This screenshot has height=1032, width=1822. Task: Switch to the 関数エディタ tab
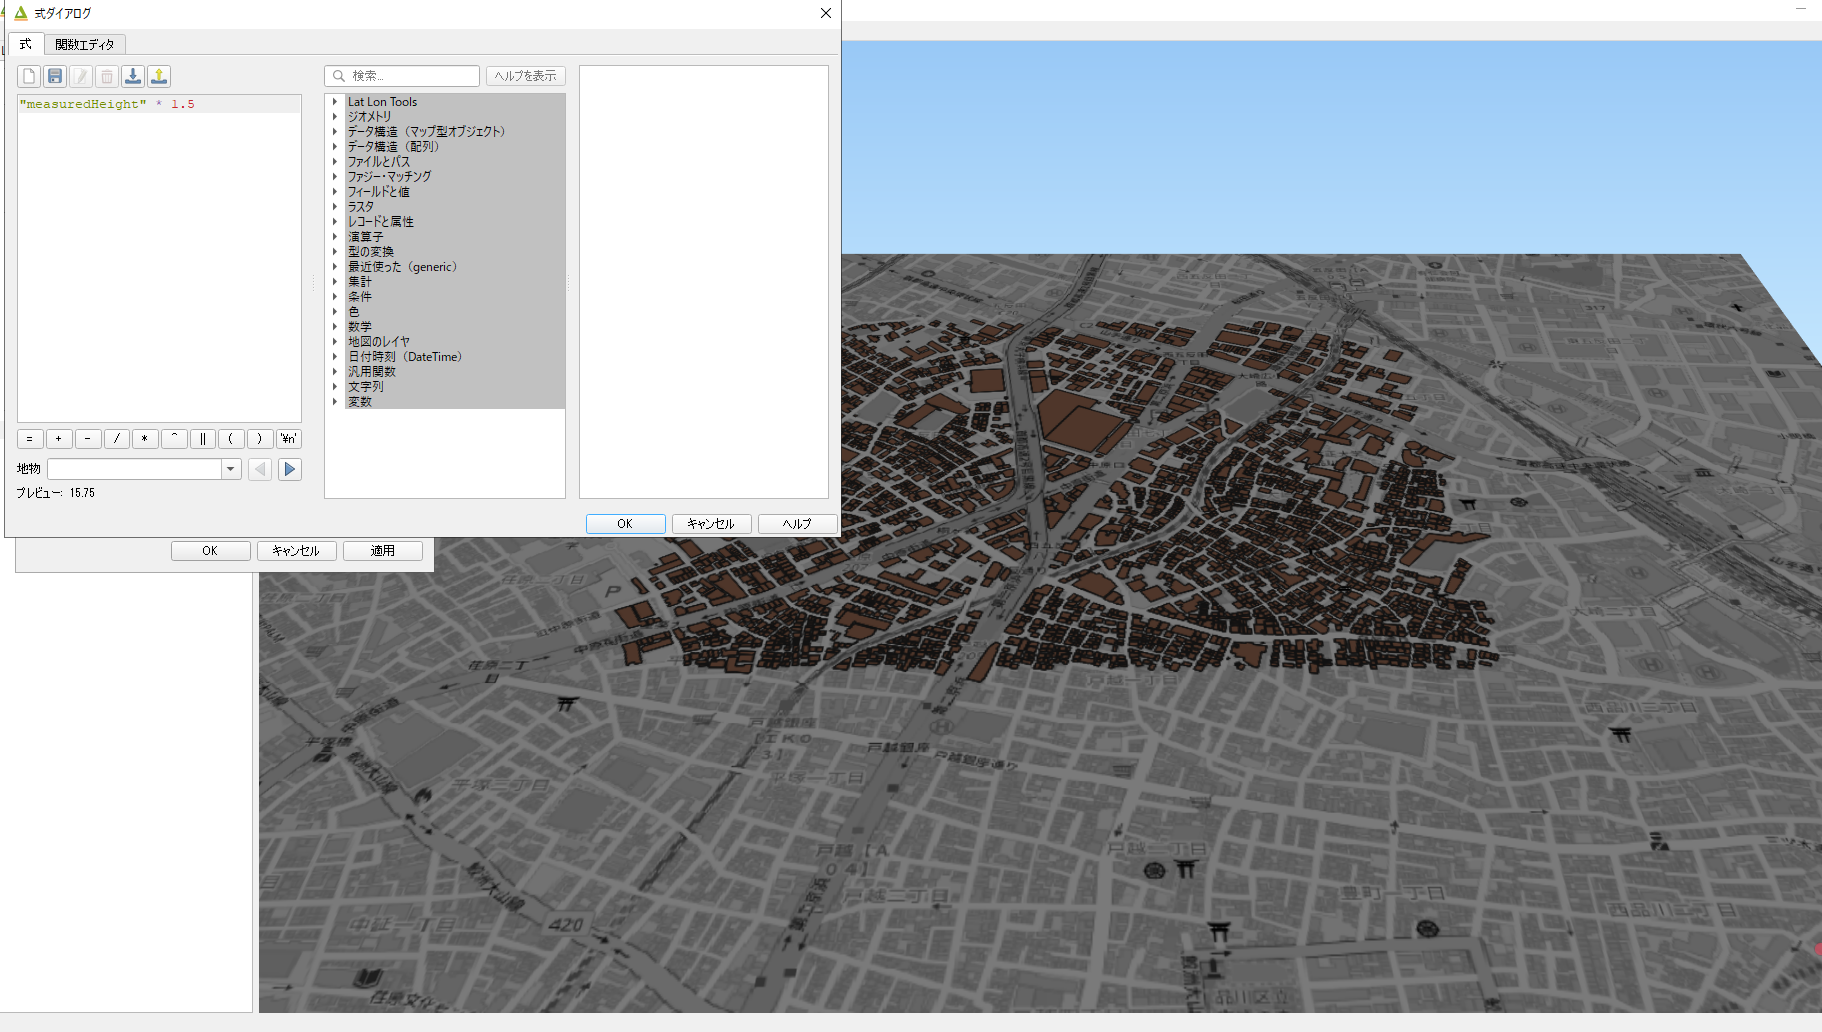pos(85,44)
